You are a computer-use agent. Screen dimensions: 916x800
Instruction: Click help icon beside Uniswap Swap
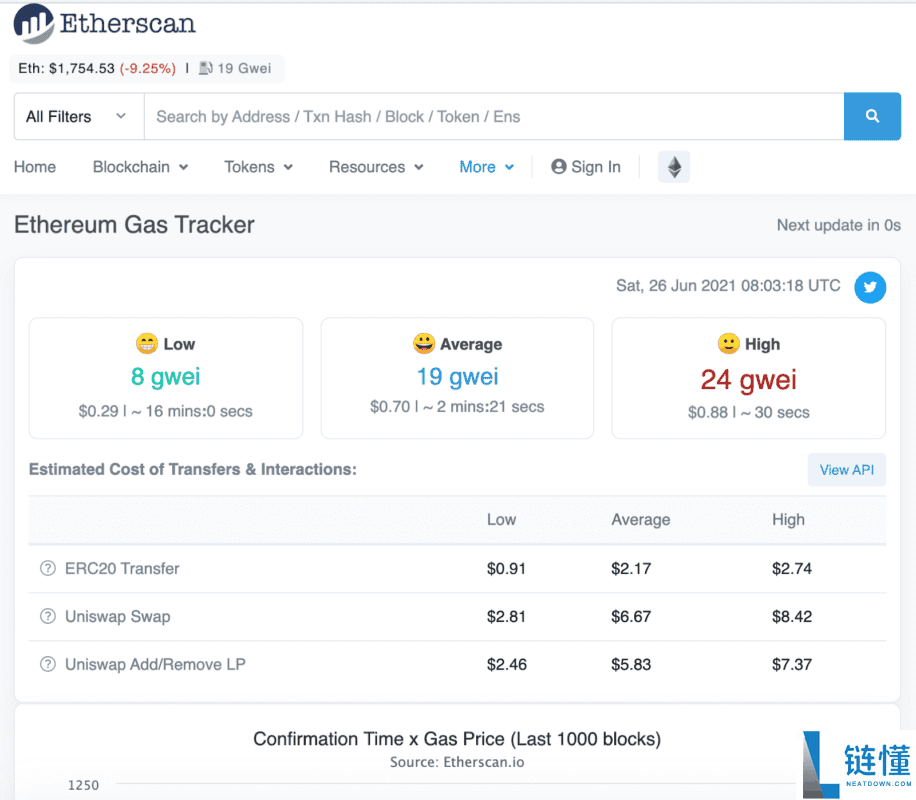pos(47,617)
